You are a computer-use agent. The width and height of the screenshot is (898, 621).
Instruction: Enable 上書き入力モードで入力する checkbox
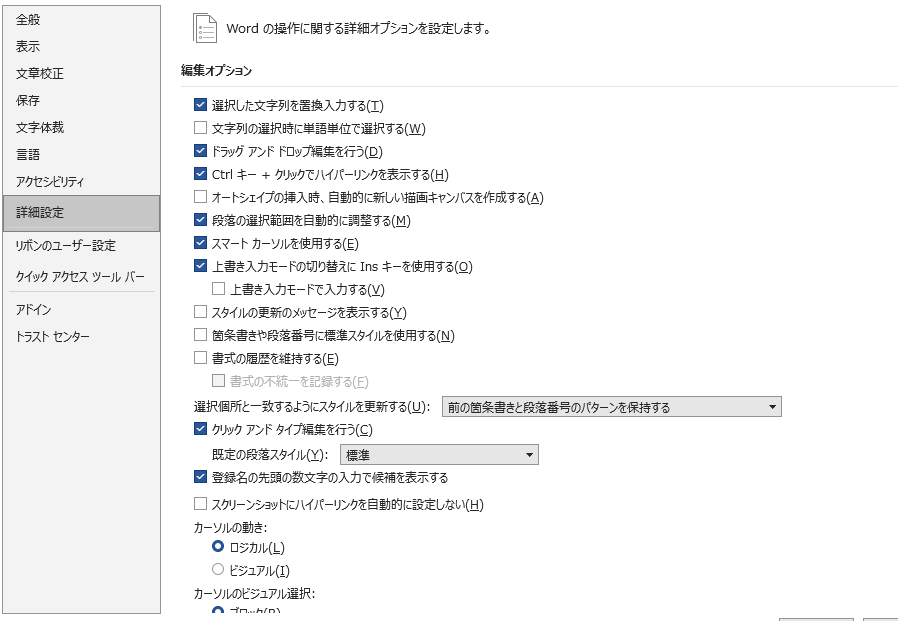pos(219,289)
